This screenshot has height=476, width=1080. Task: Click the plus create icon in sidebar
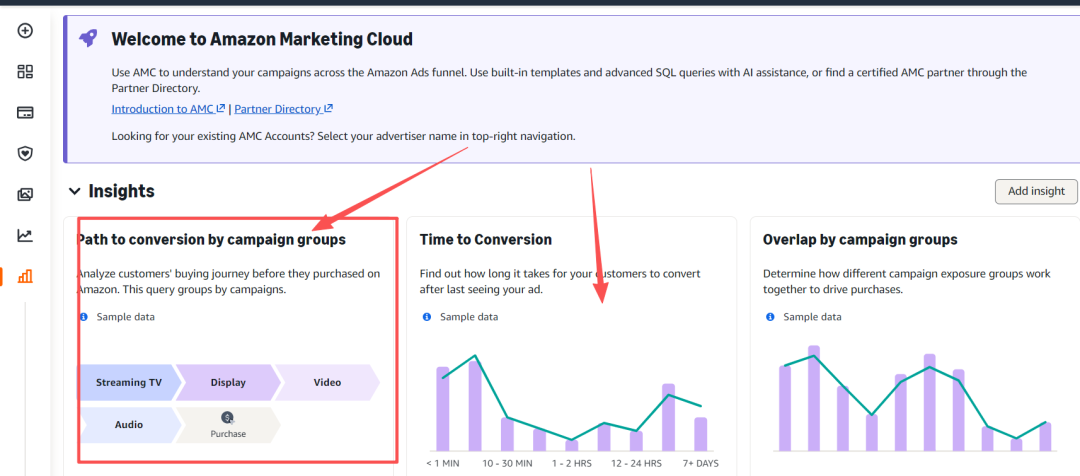click(25, 31)
